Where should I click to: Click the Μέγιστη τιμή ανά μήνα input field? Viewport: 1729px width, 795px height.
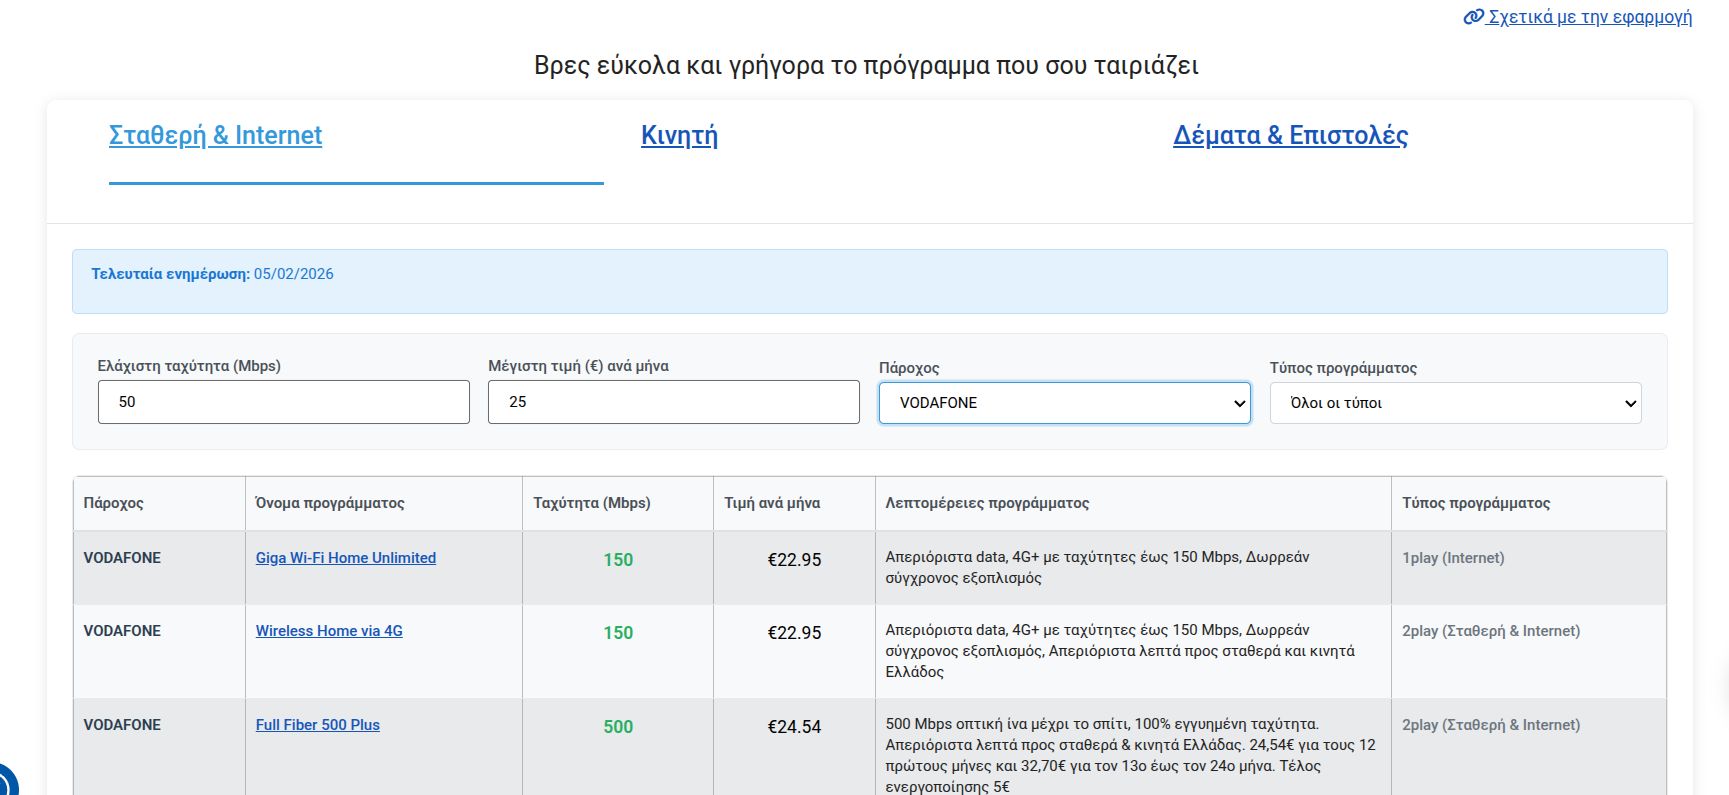coord(673,402)
